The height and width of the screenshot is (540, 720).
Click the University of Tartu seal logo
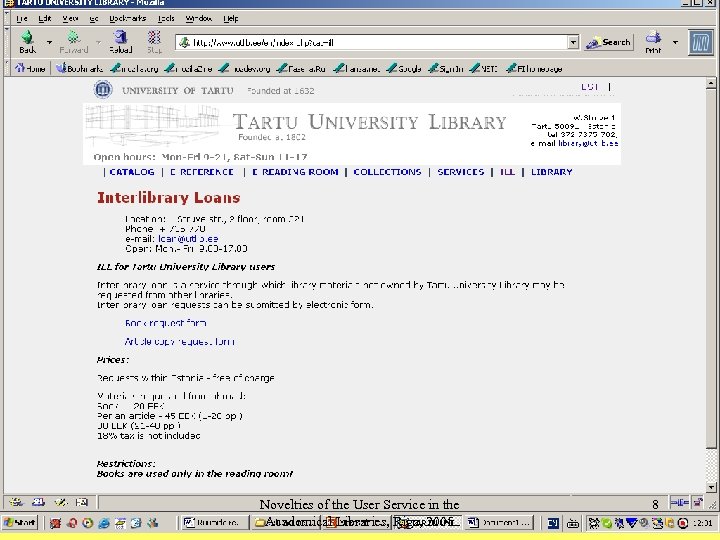coord(103,89)
